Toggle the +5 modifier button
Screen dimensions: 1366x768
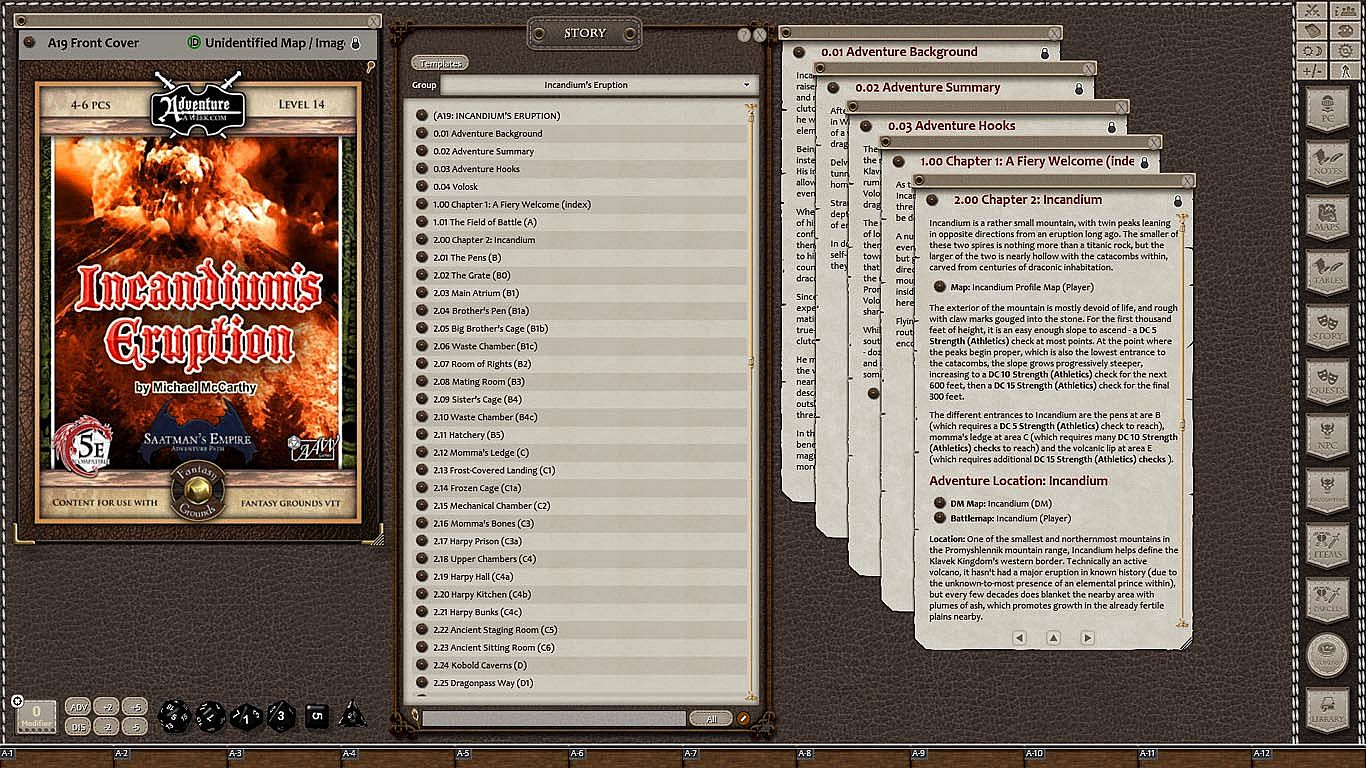134,707
